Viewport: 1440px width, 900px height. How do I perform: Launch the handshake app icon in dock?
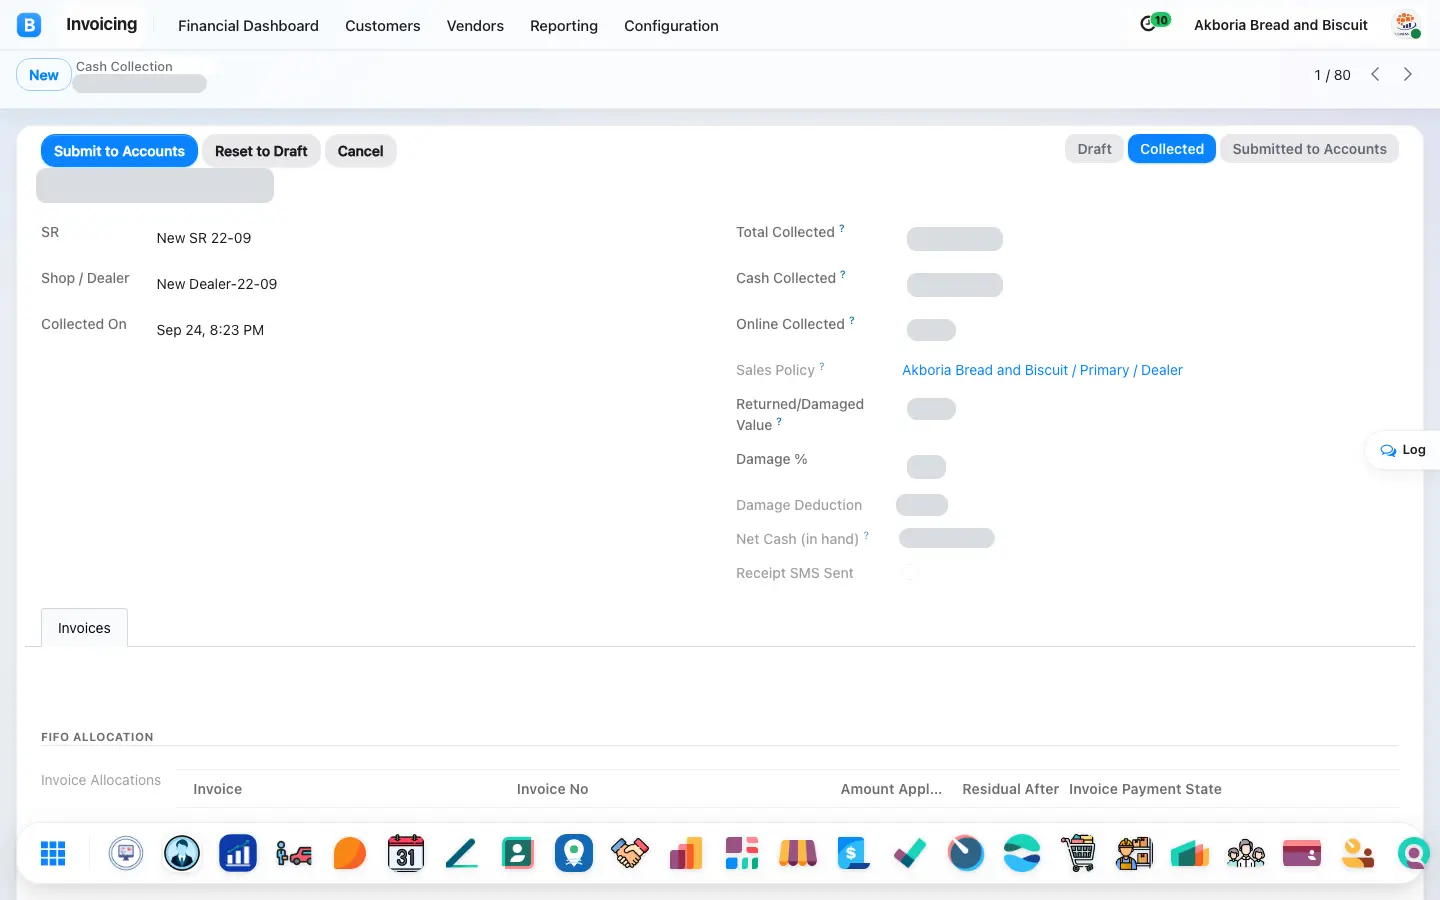630,853
